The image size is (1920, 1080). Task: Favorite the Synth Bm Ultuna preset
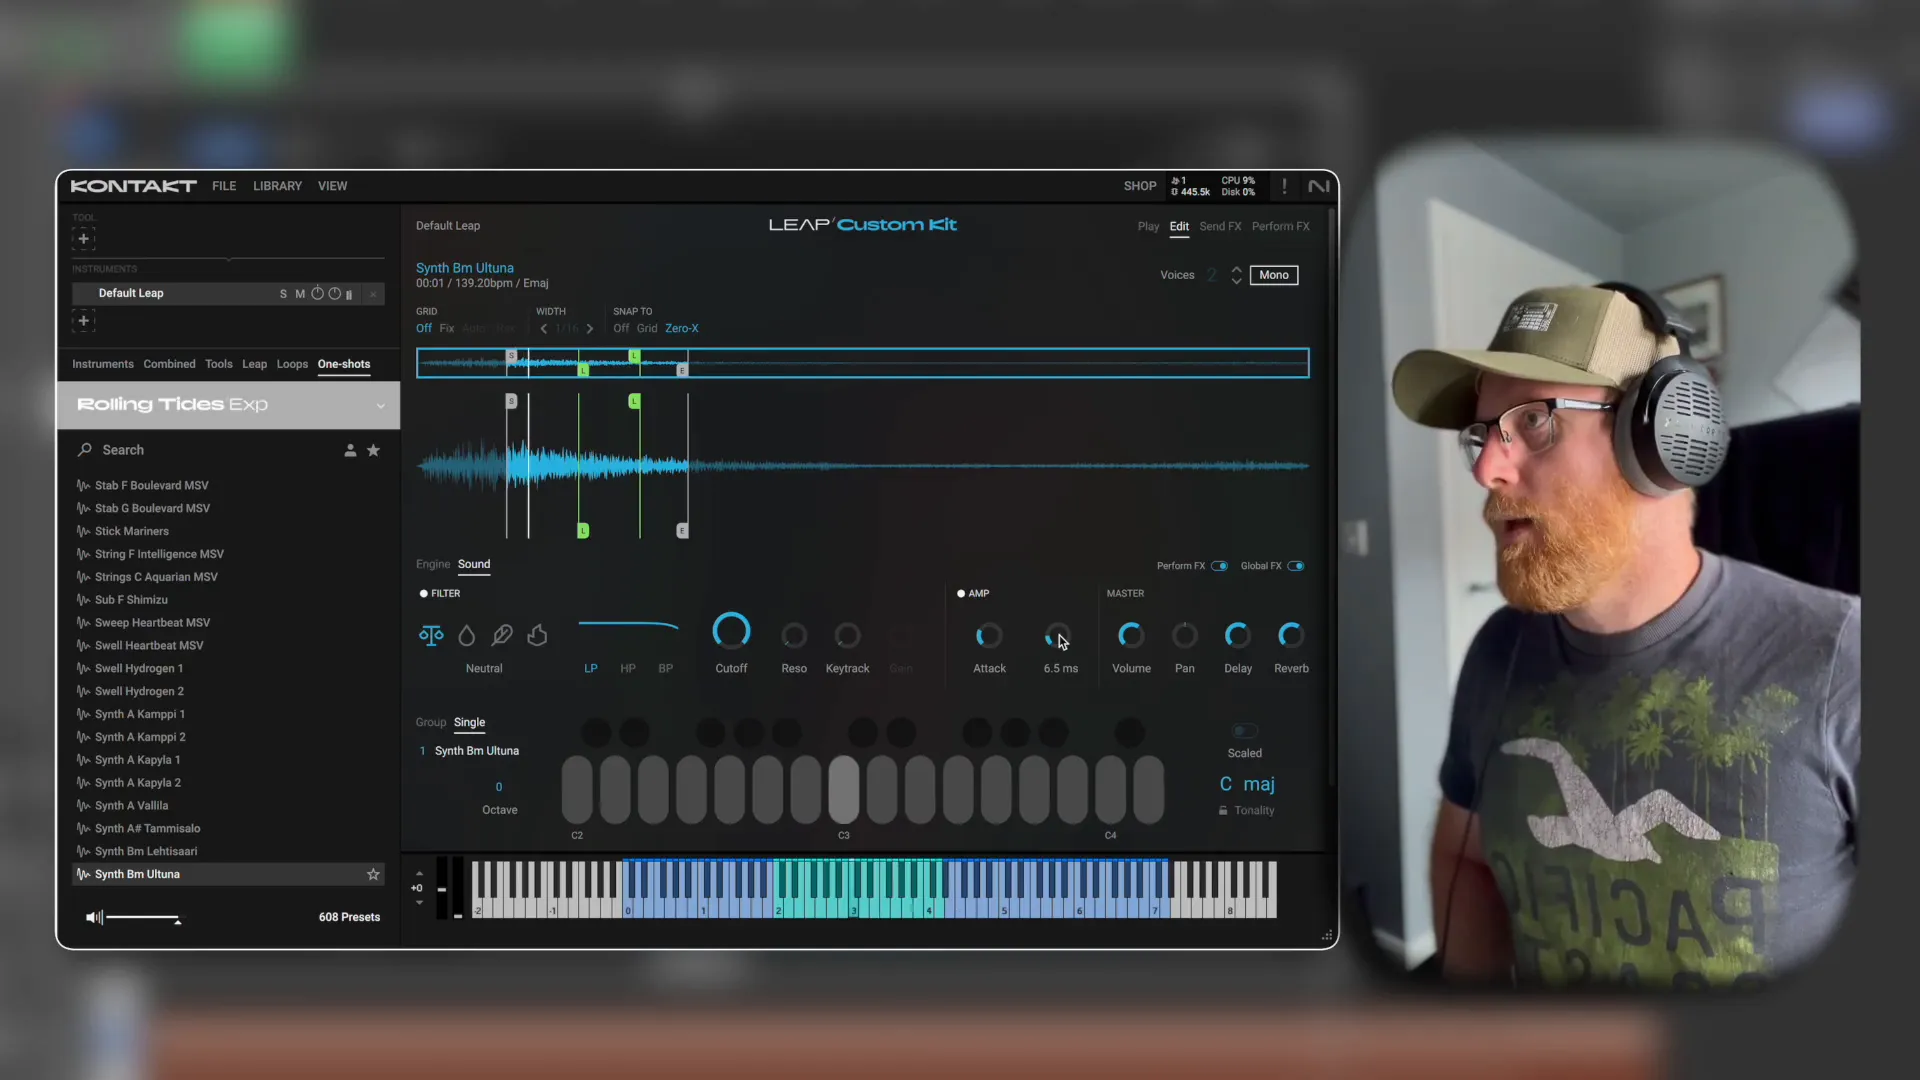pos(373,875)
